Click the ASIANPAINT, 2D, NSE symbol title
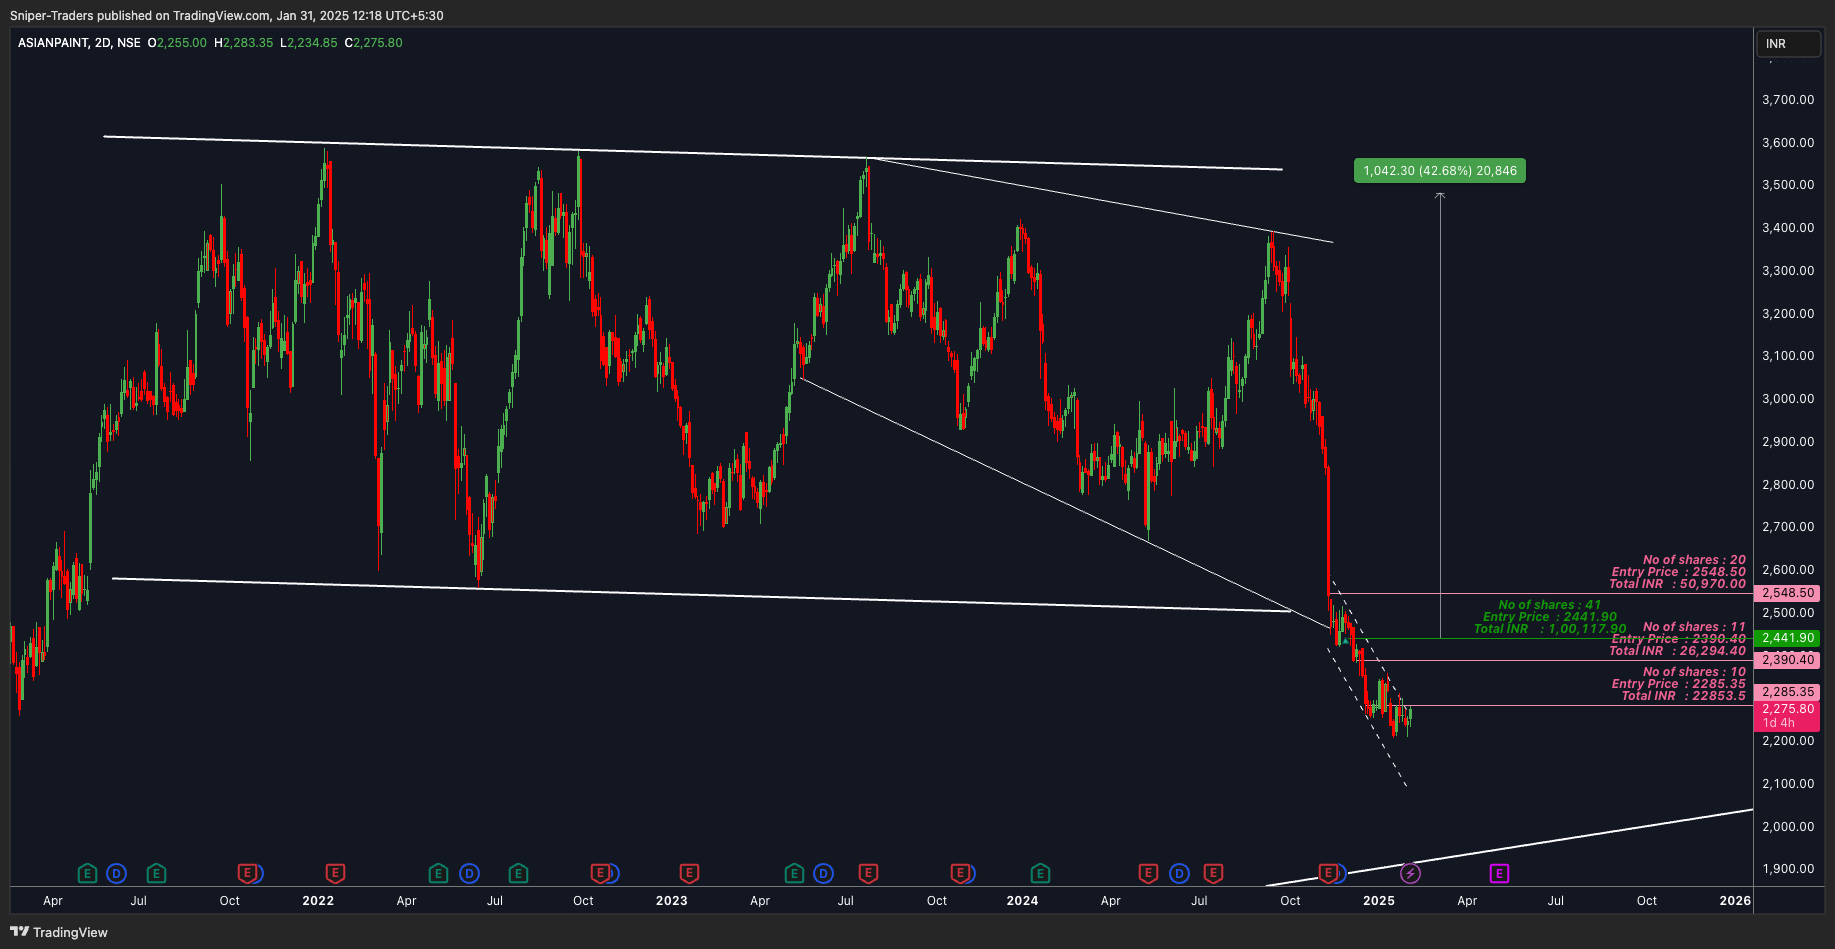 click(79, 43)
